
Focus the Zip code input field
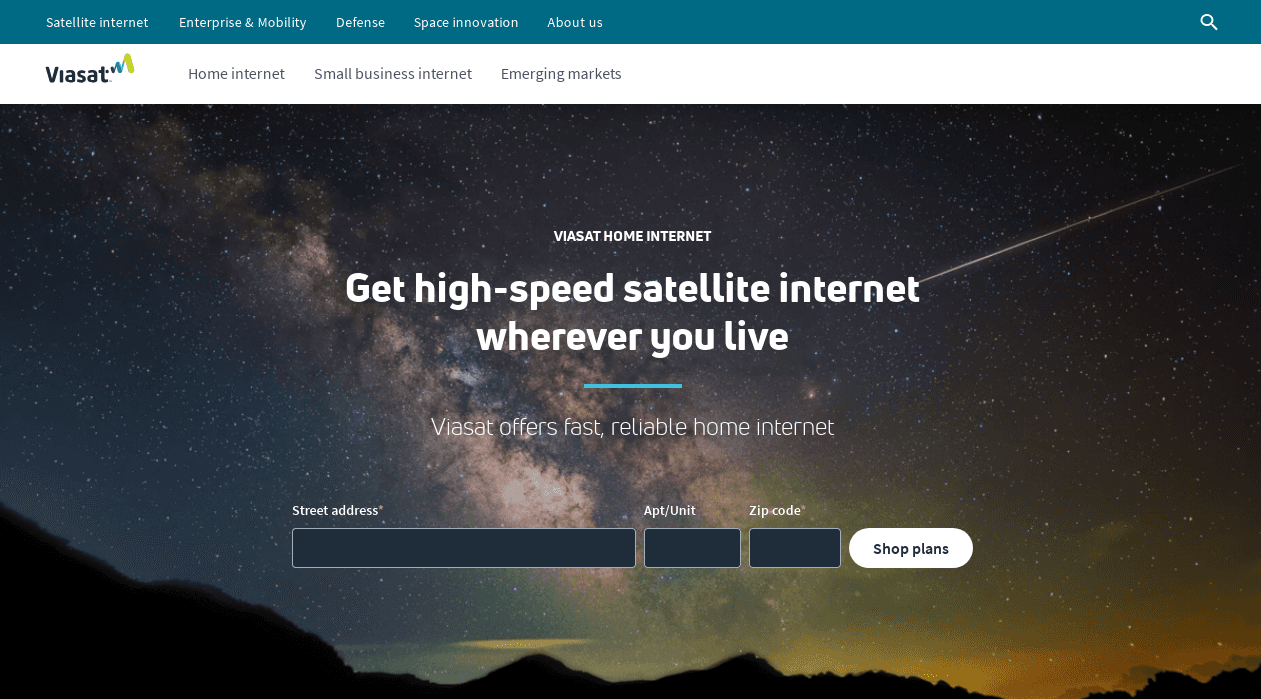coord(795,548)
